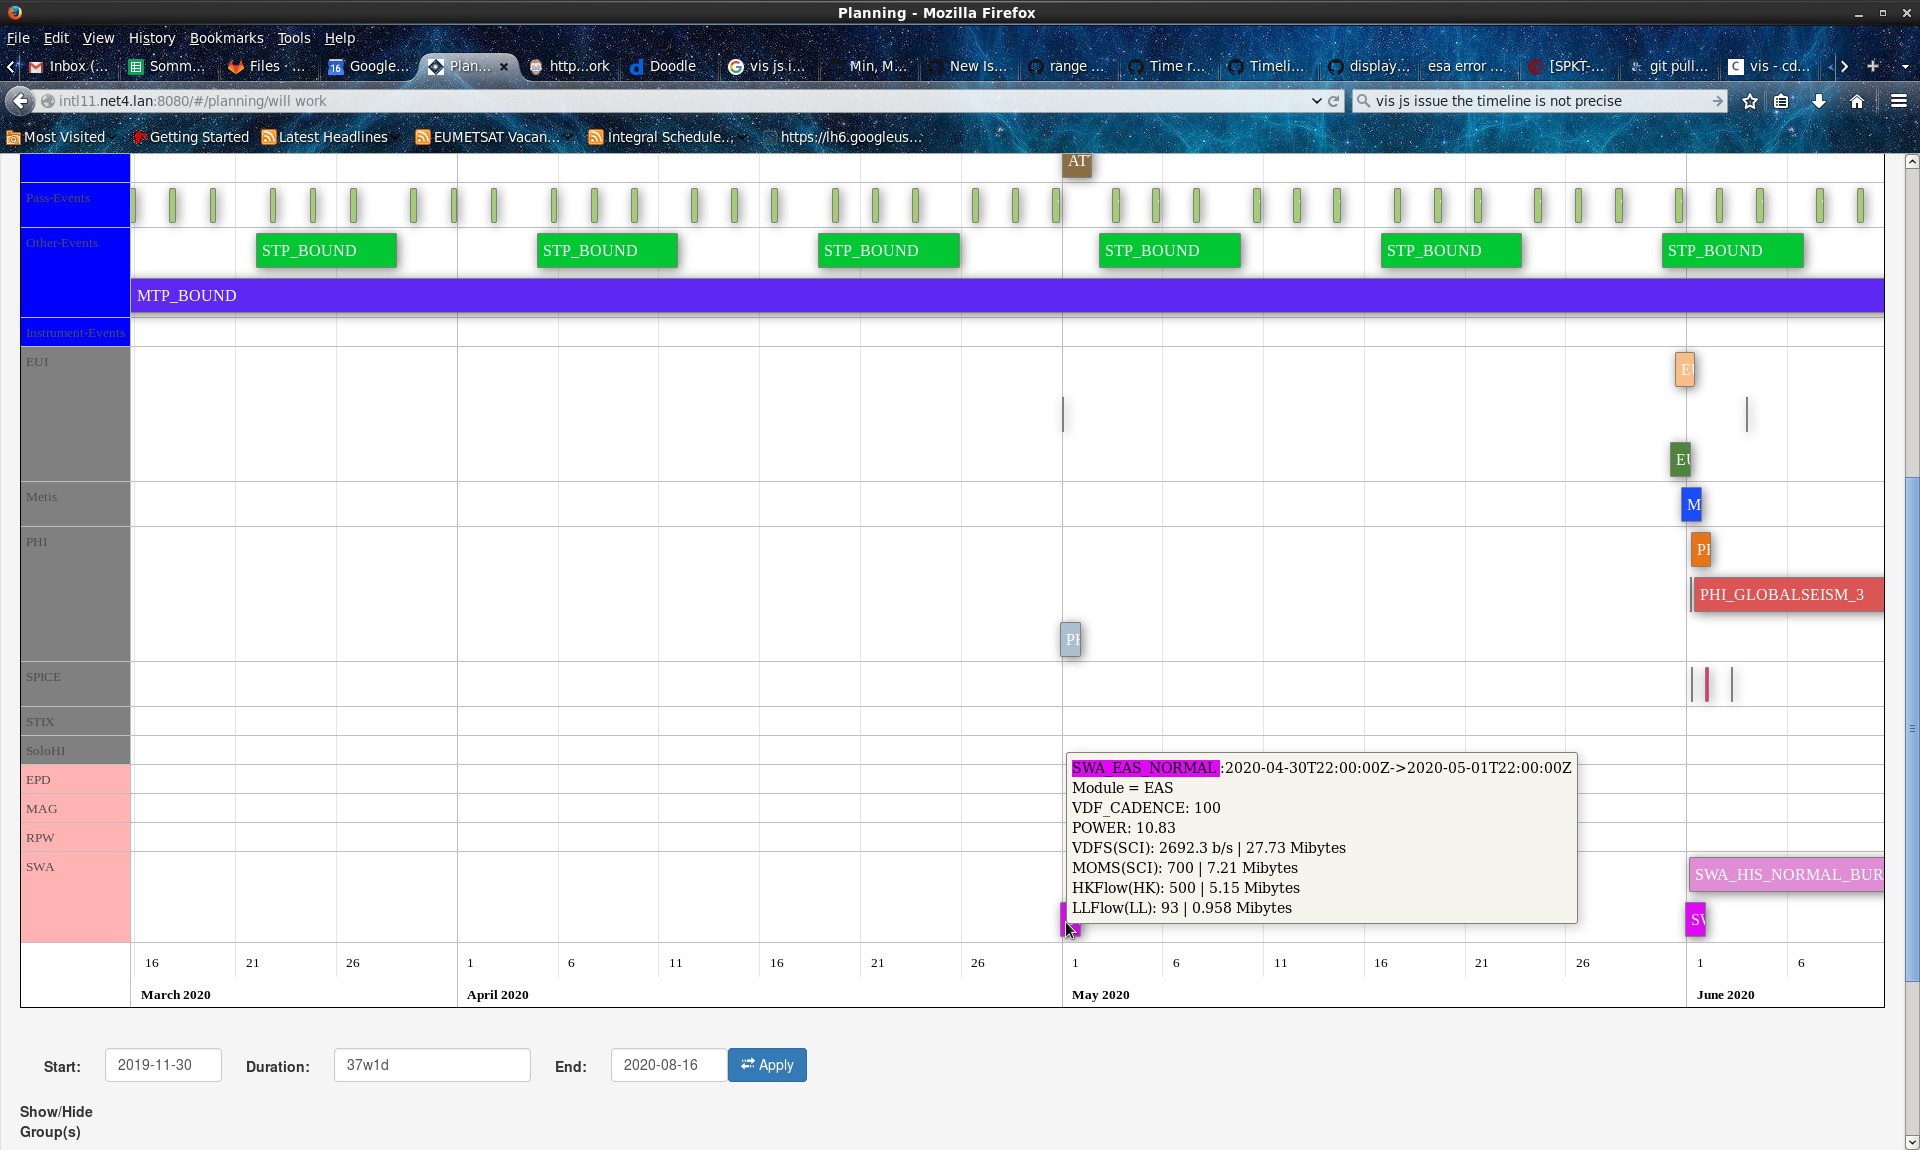
Task: Select the PHI_GLOBALSEISM_3 timeline item
Action: pyautogui.click(x=1788, y=595)
